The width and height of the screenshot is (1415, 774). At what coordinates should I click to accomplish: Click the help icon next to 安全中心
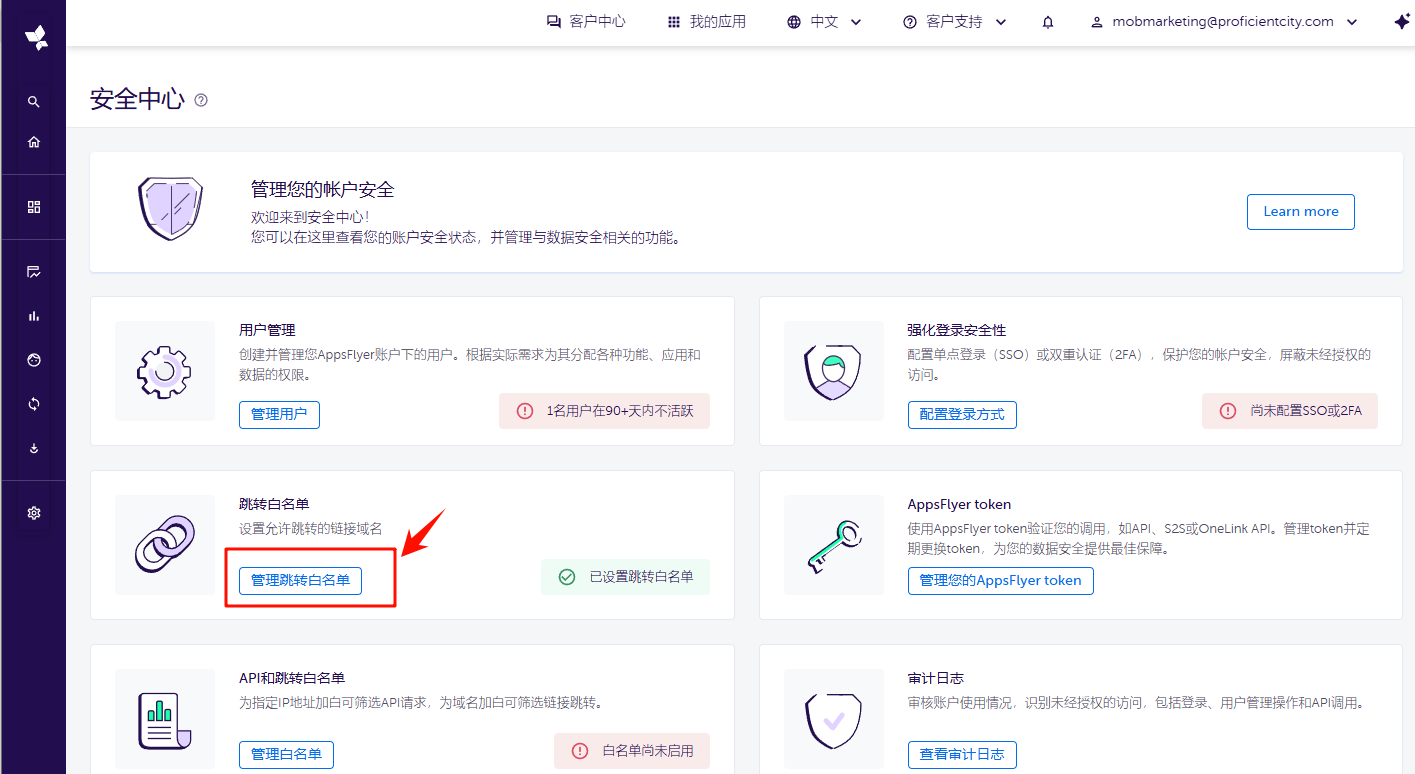[201, 100]
